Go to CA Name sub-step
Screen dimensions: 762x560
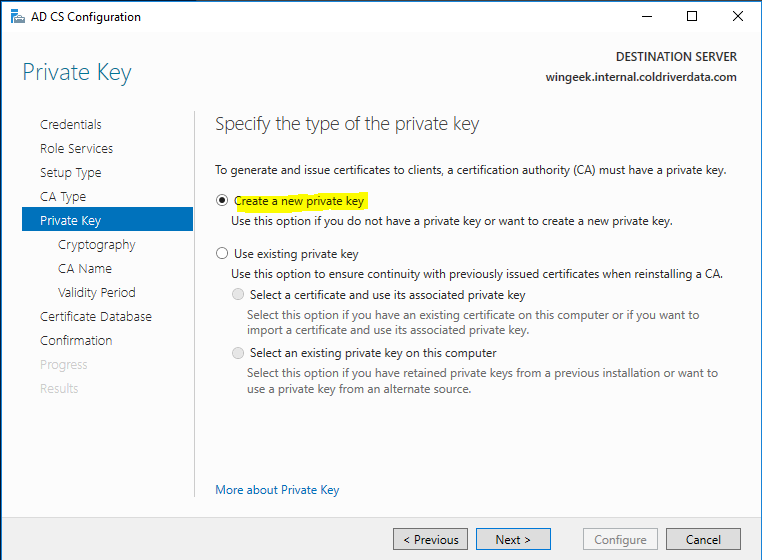(85, 269)
